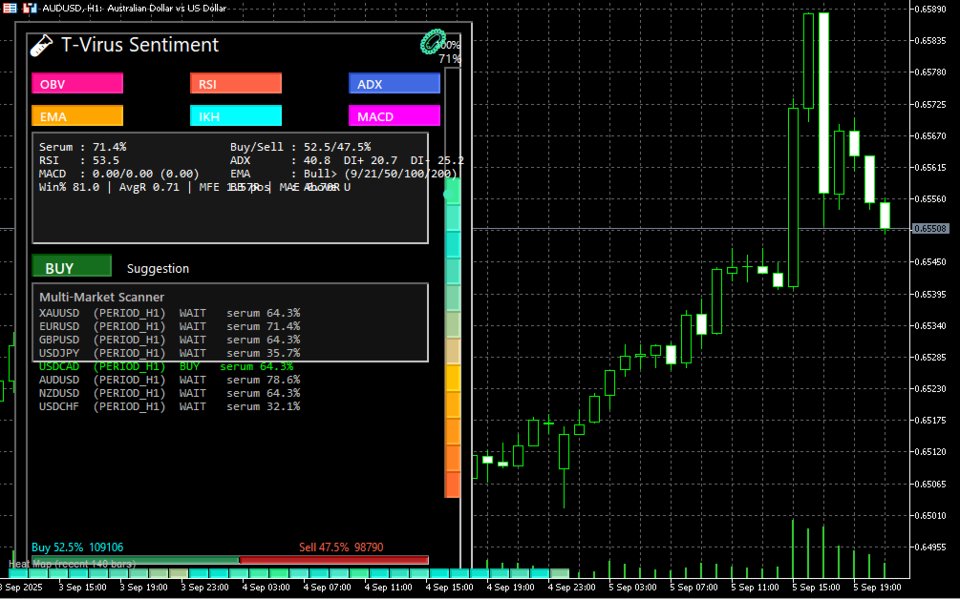
Task: Click the Serum : 71.4% readout
Action: pyautogui.click(x=83, y=147)
